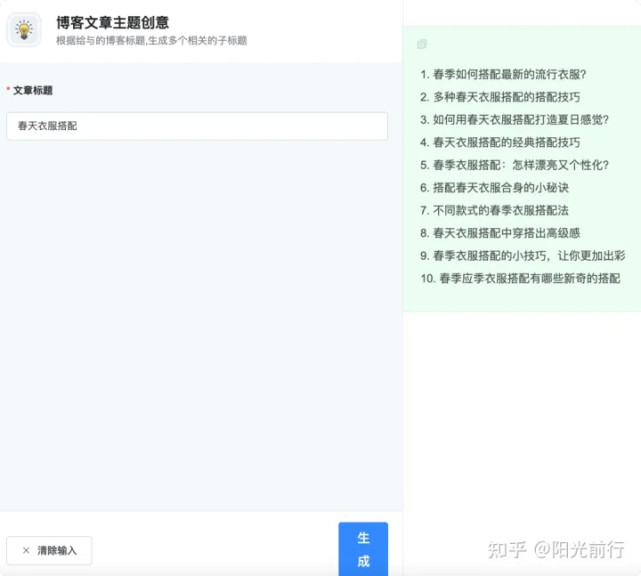Viewport: 641px width, 576px height.
Task: Select result 3 如何用春天衣服搭配打造夏日感觉?
Action: tap(515, 120)
